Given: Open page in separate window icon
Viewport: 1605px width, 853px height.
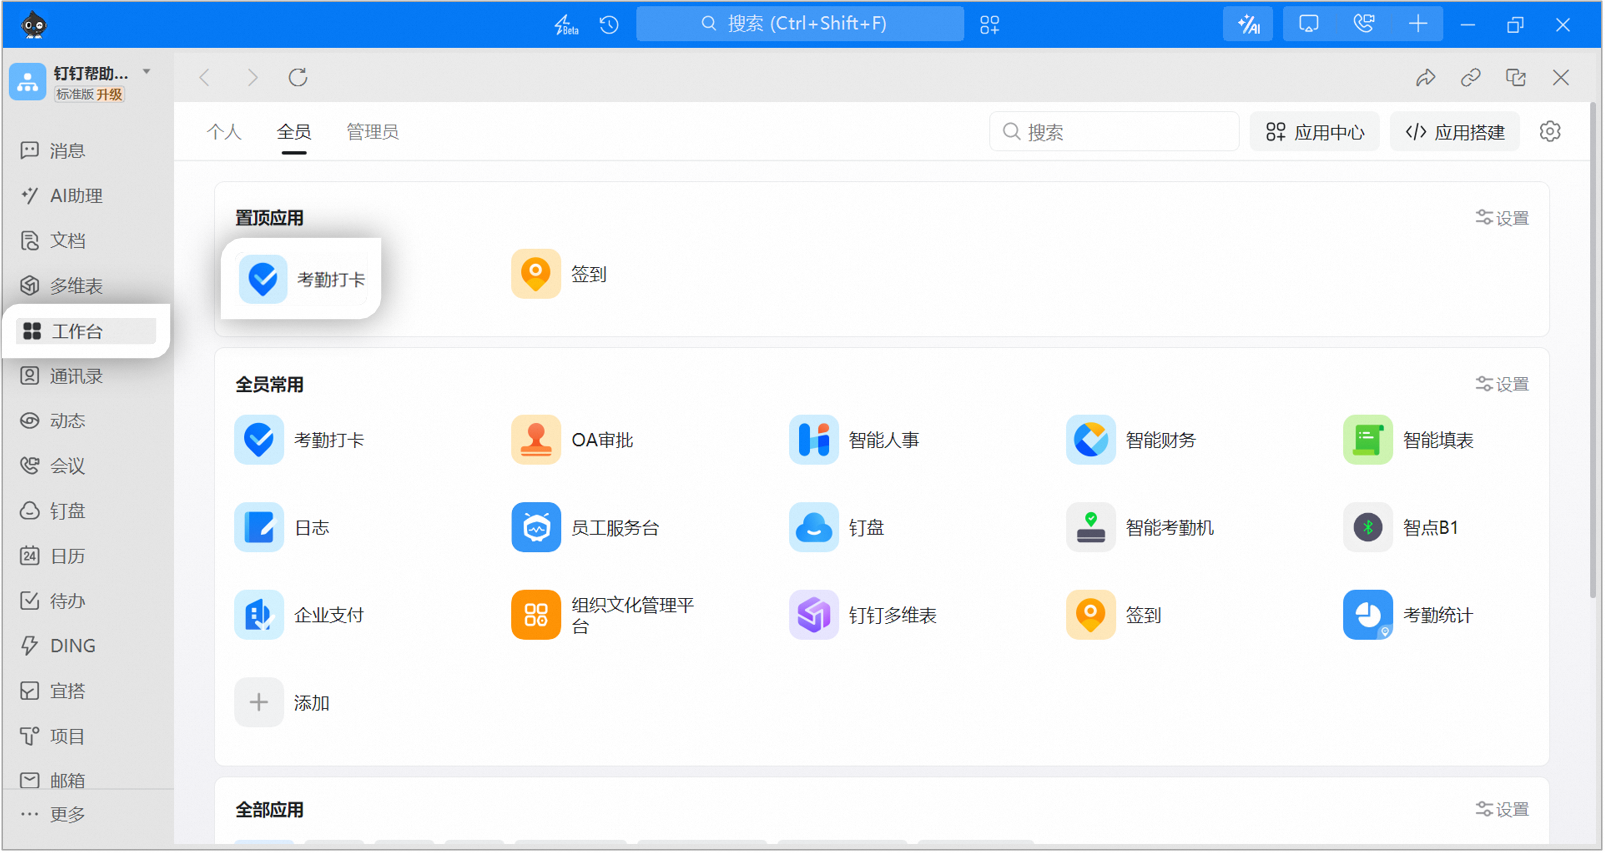Looking at the screenshot, I should (1517, 78).
